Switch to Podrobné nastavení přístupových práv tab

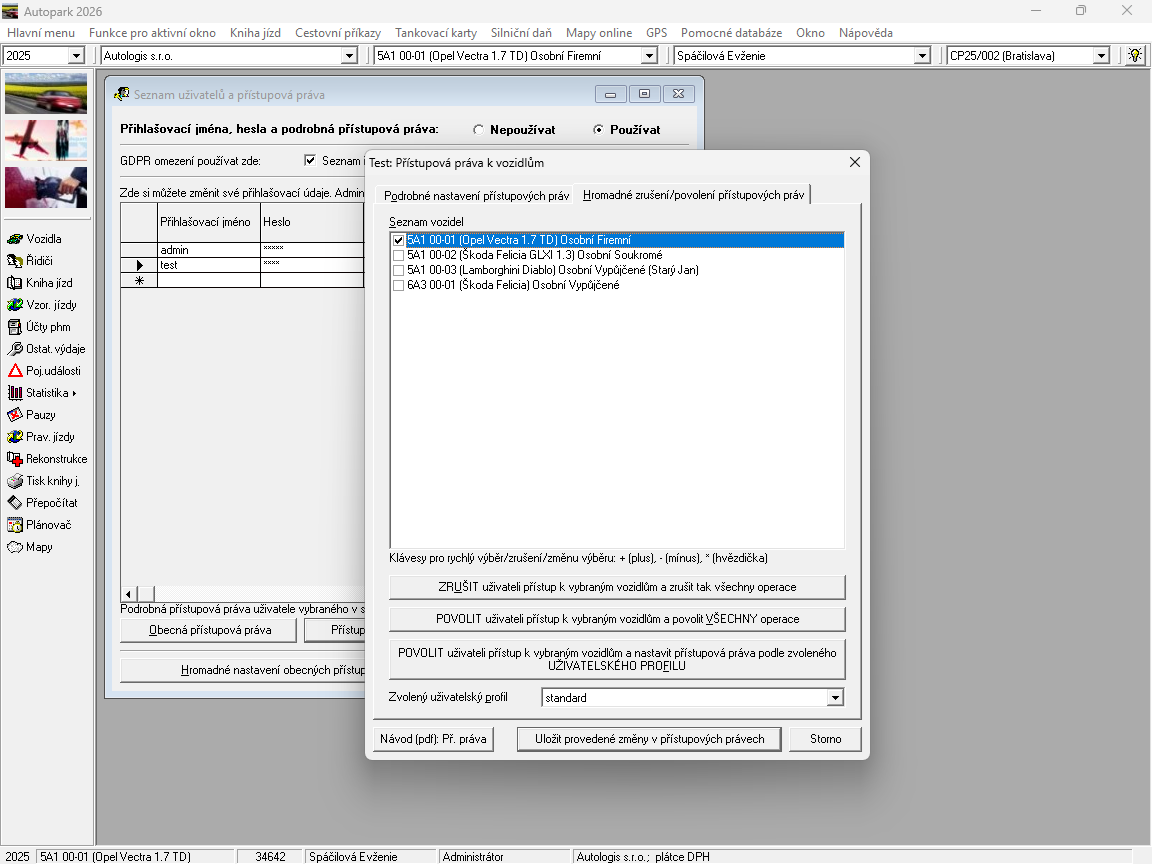click(476, 196)
